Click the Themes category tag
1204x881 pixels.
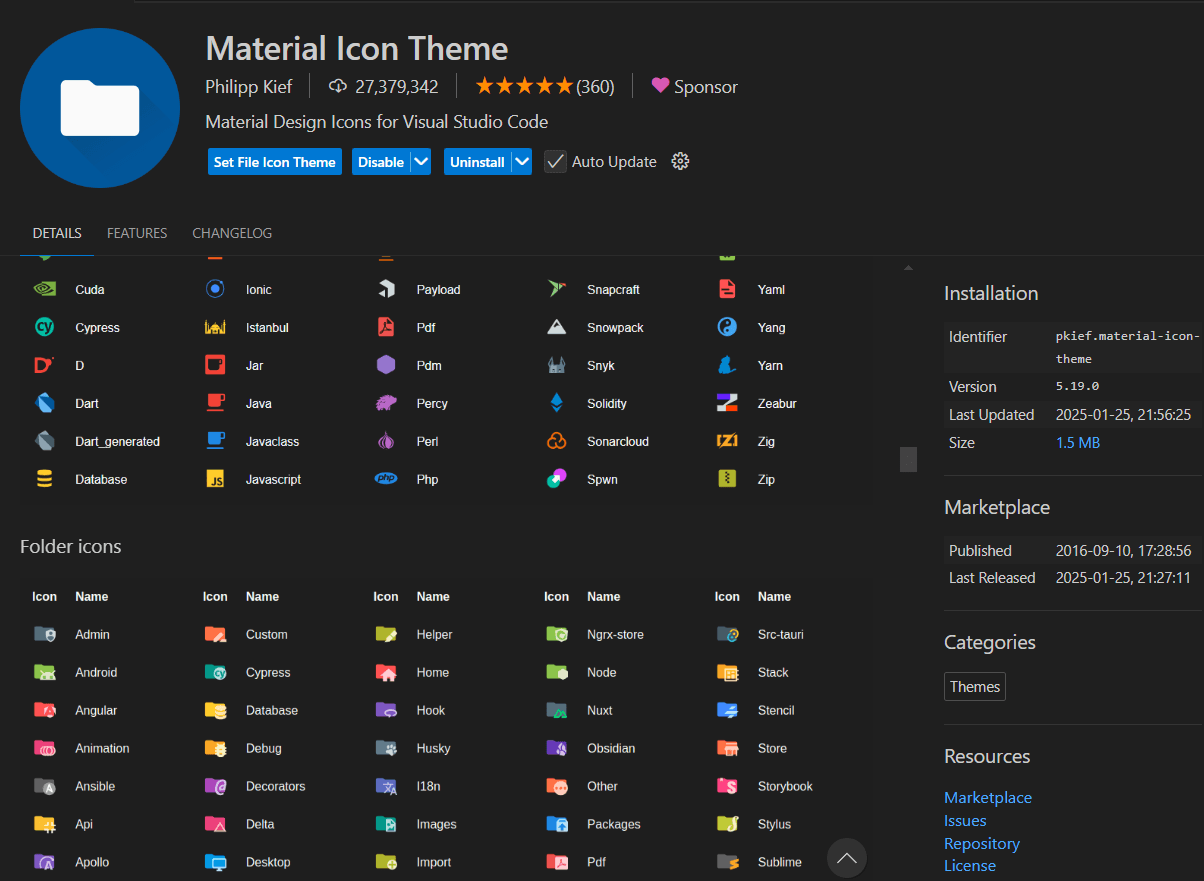975,686
